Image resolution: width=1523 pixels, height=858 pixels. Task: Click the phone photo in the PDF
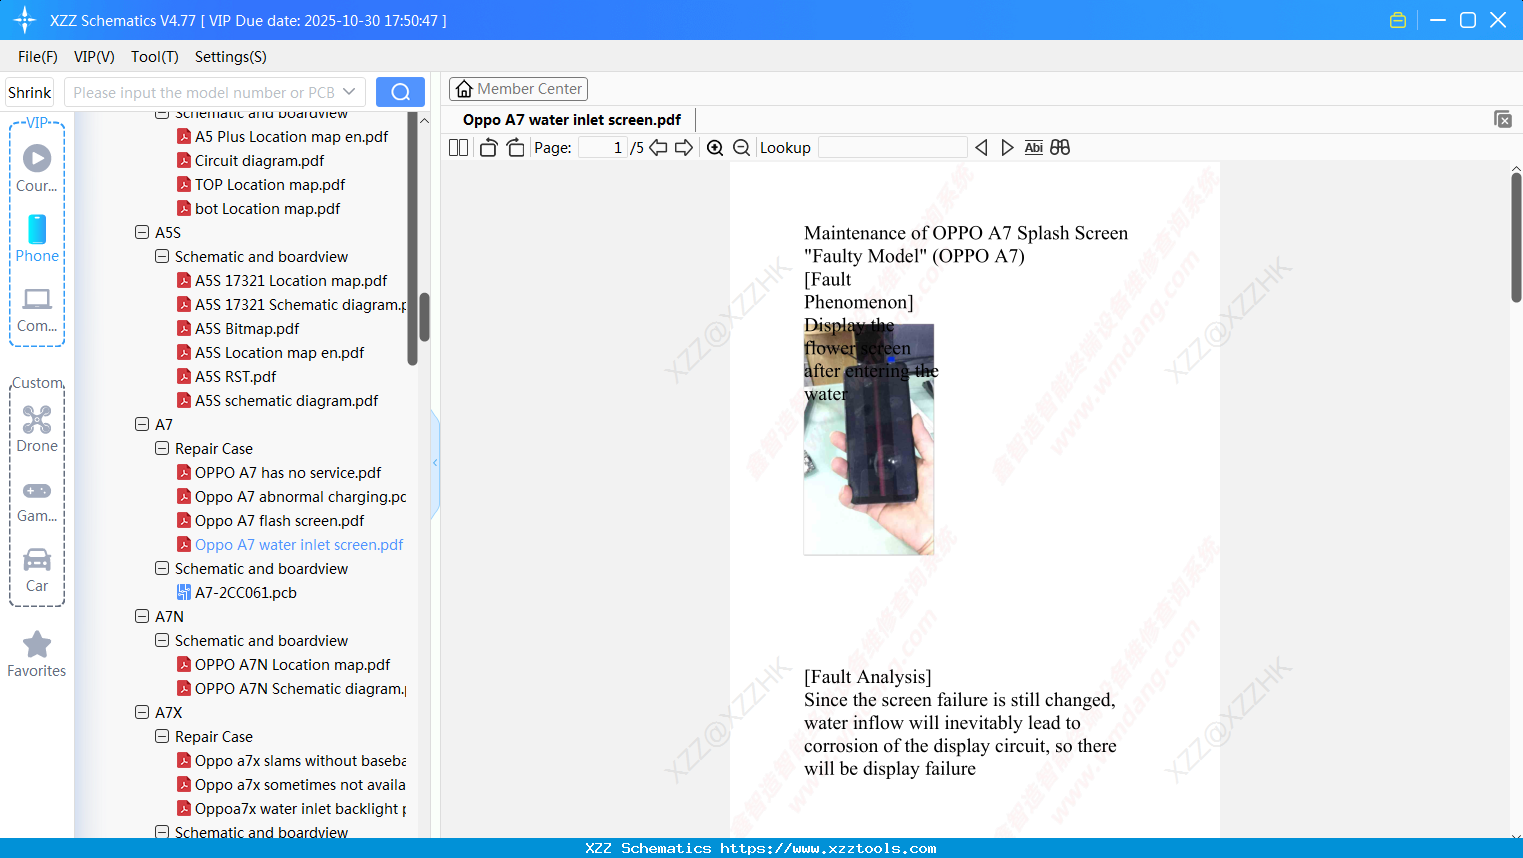point(869,439)
